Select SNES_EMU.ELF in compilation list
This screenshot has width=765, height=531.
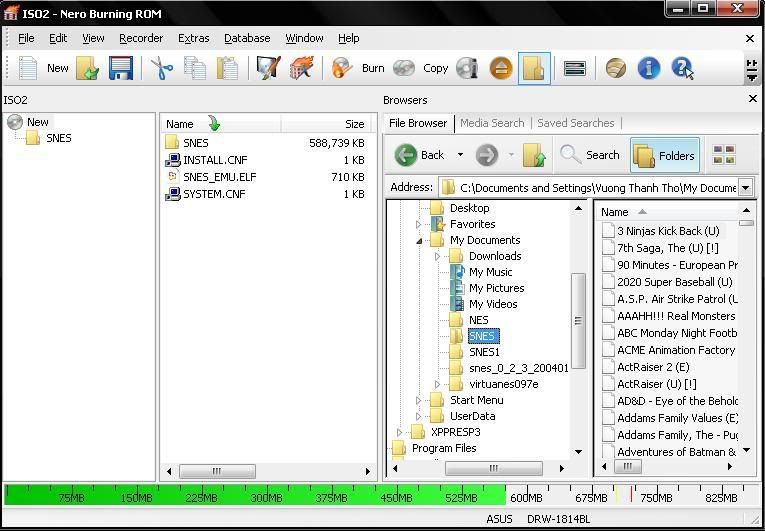coord(219,177)
